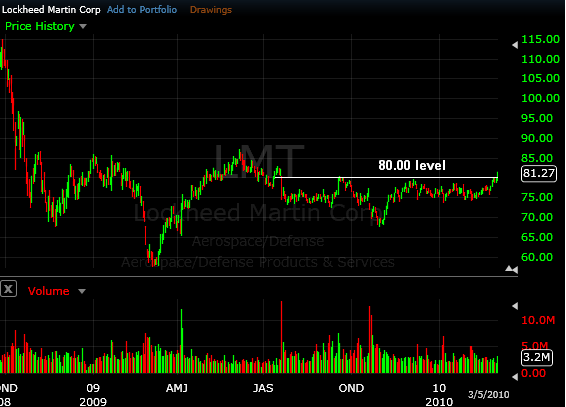Click the Price History label
This screenshot has height=407, width=566.
click(40, 26)
